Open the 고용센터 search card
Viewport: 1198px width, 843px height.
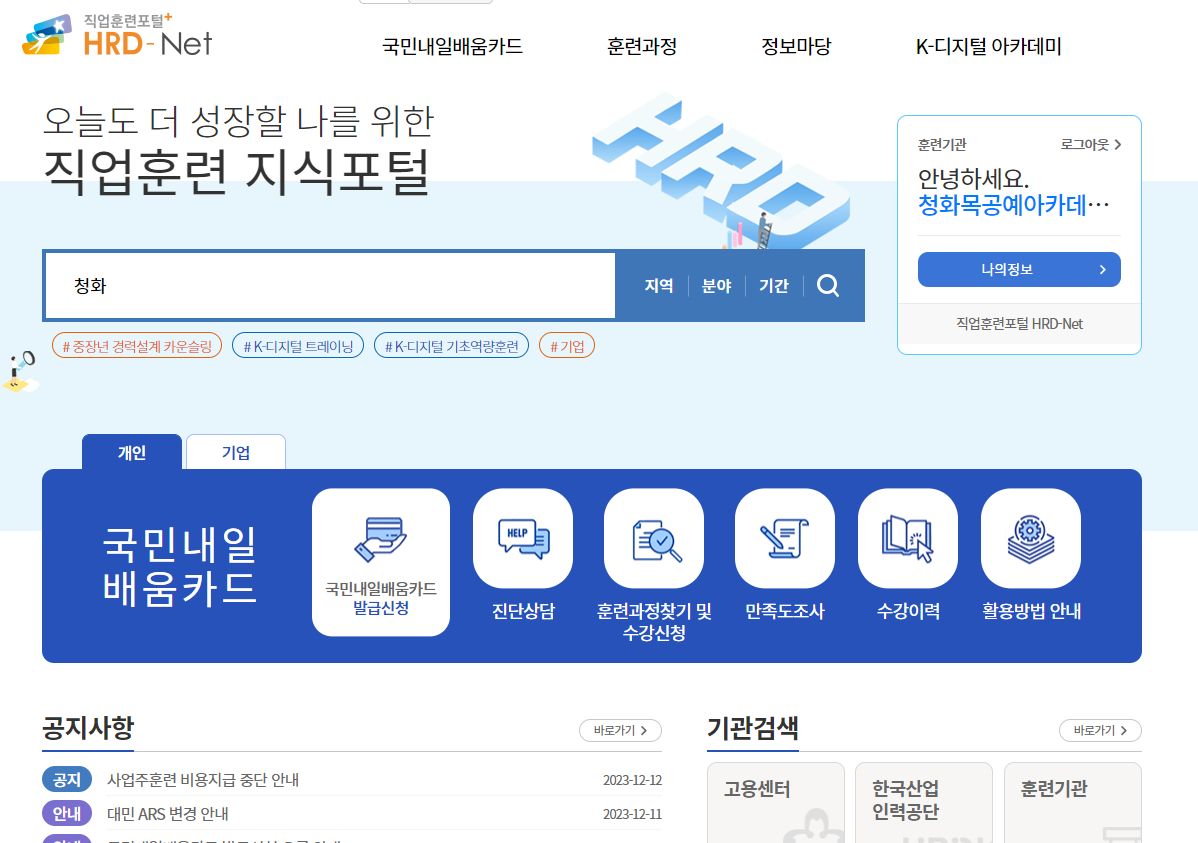pos(775,802)
